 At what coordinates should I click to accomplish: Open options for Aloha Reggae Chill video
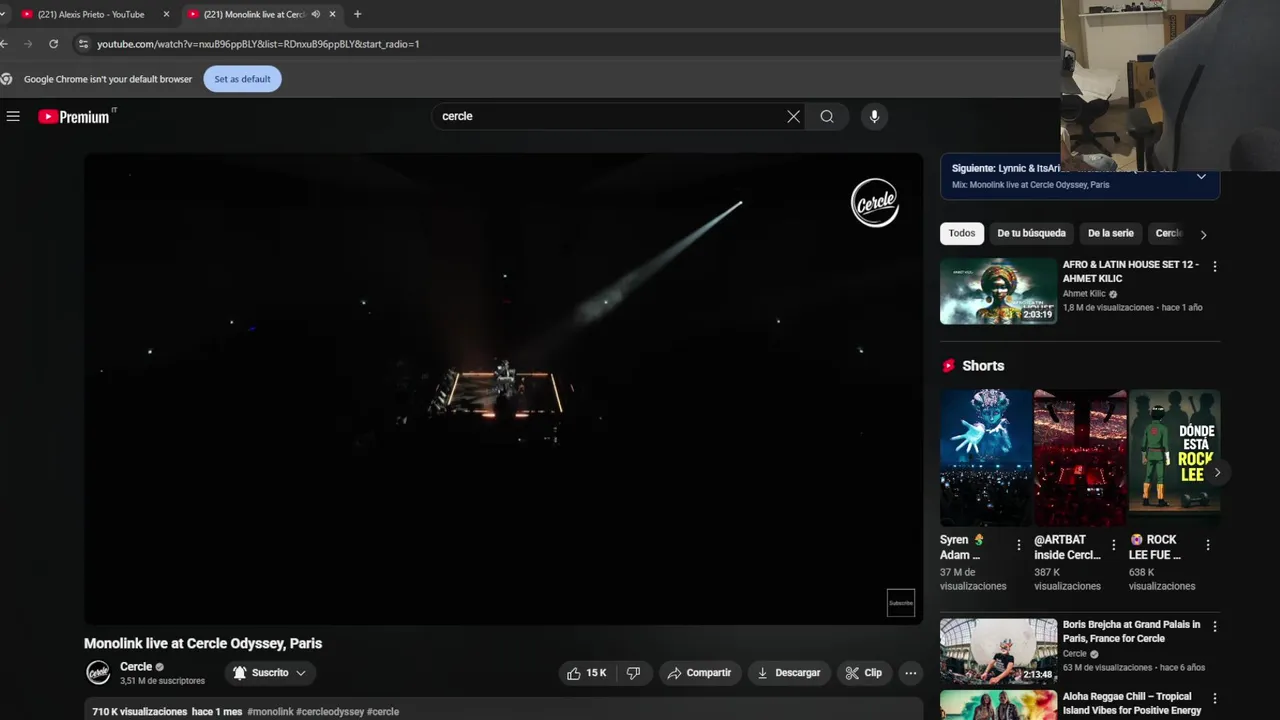pyautogui.click(x=1215, y=699)
